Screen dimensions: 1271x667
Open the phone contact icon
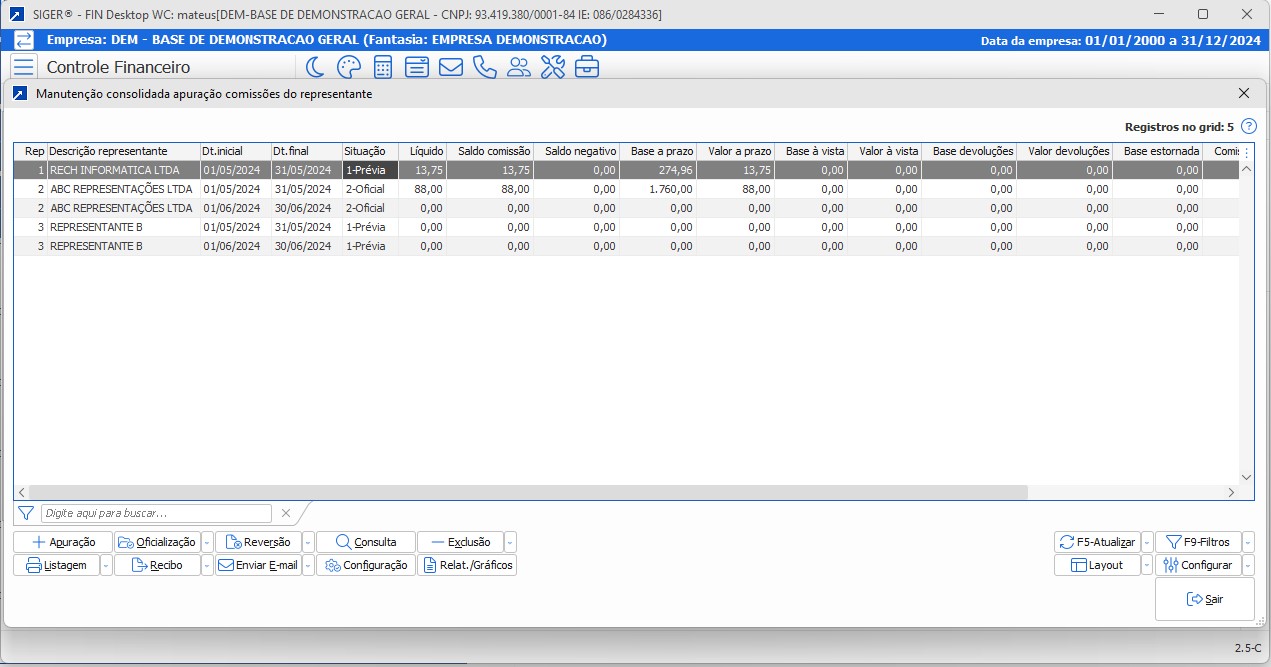485,67
